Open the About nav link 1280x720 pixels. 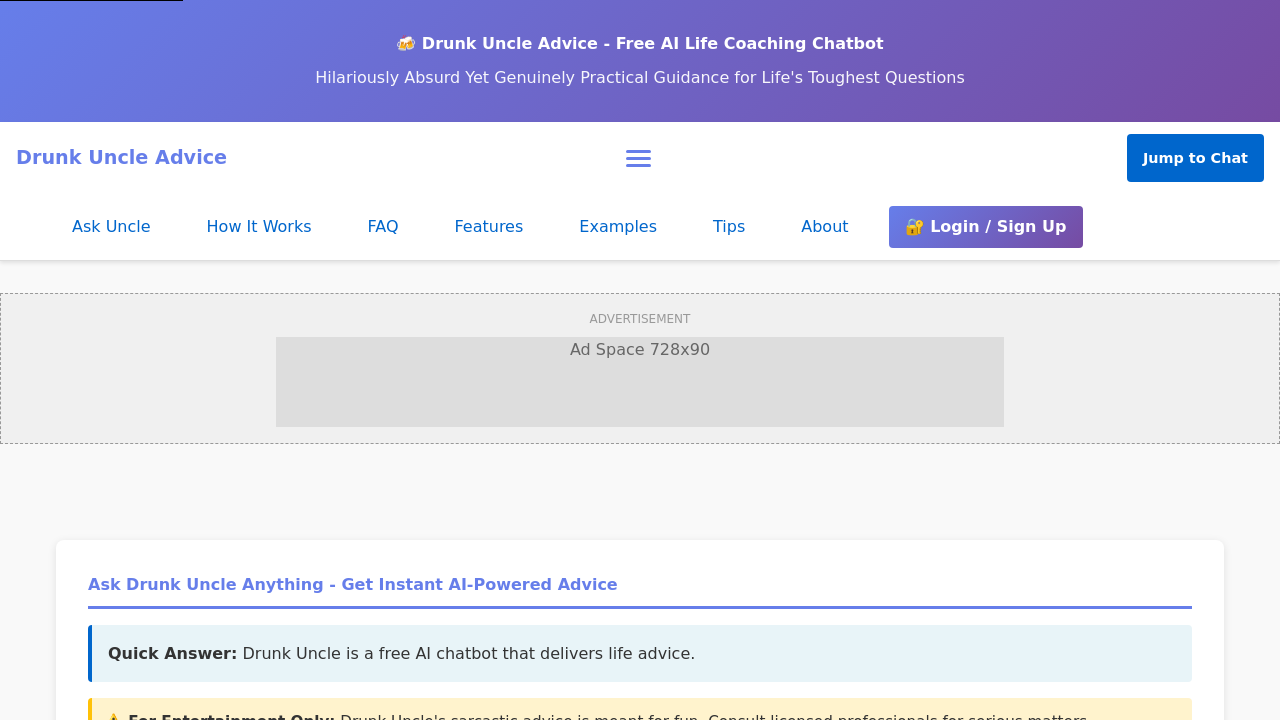tap(824, 227)
